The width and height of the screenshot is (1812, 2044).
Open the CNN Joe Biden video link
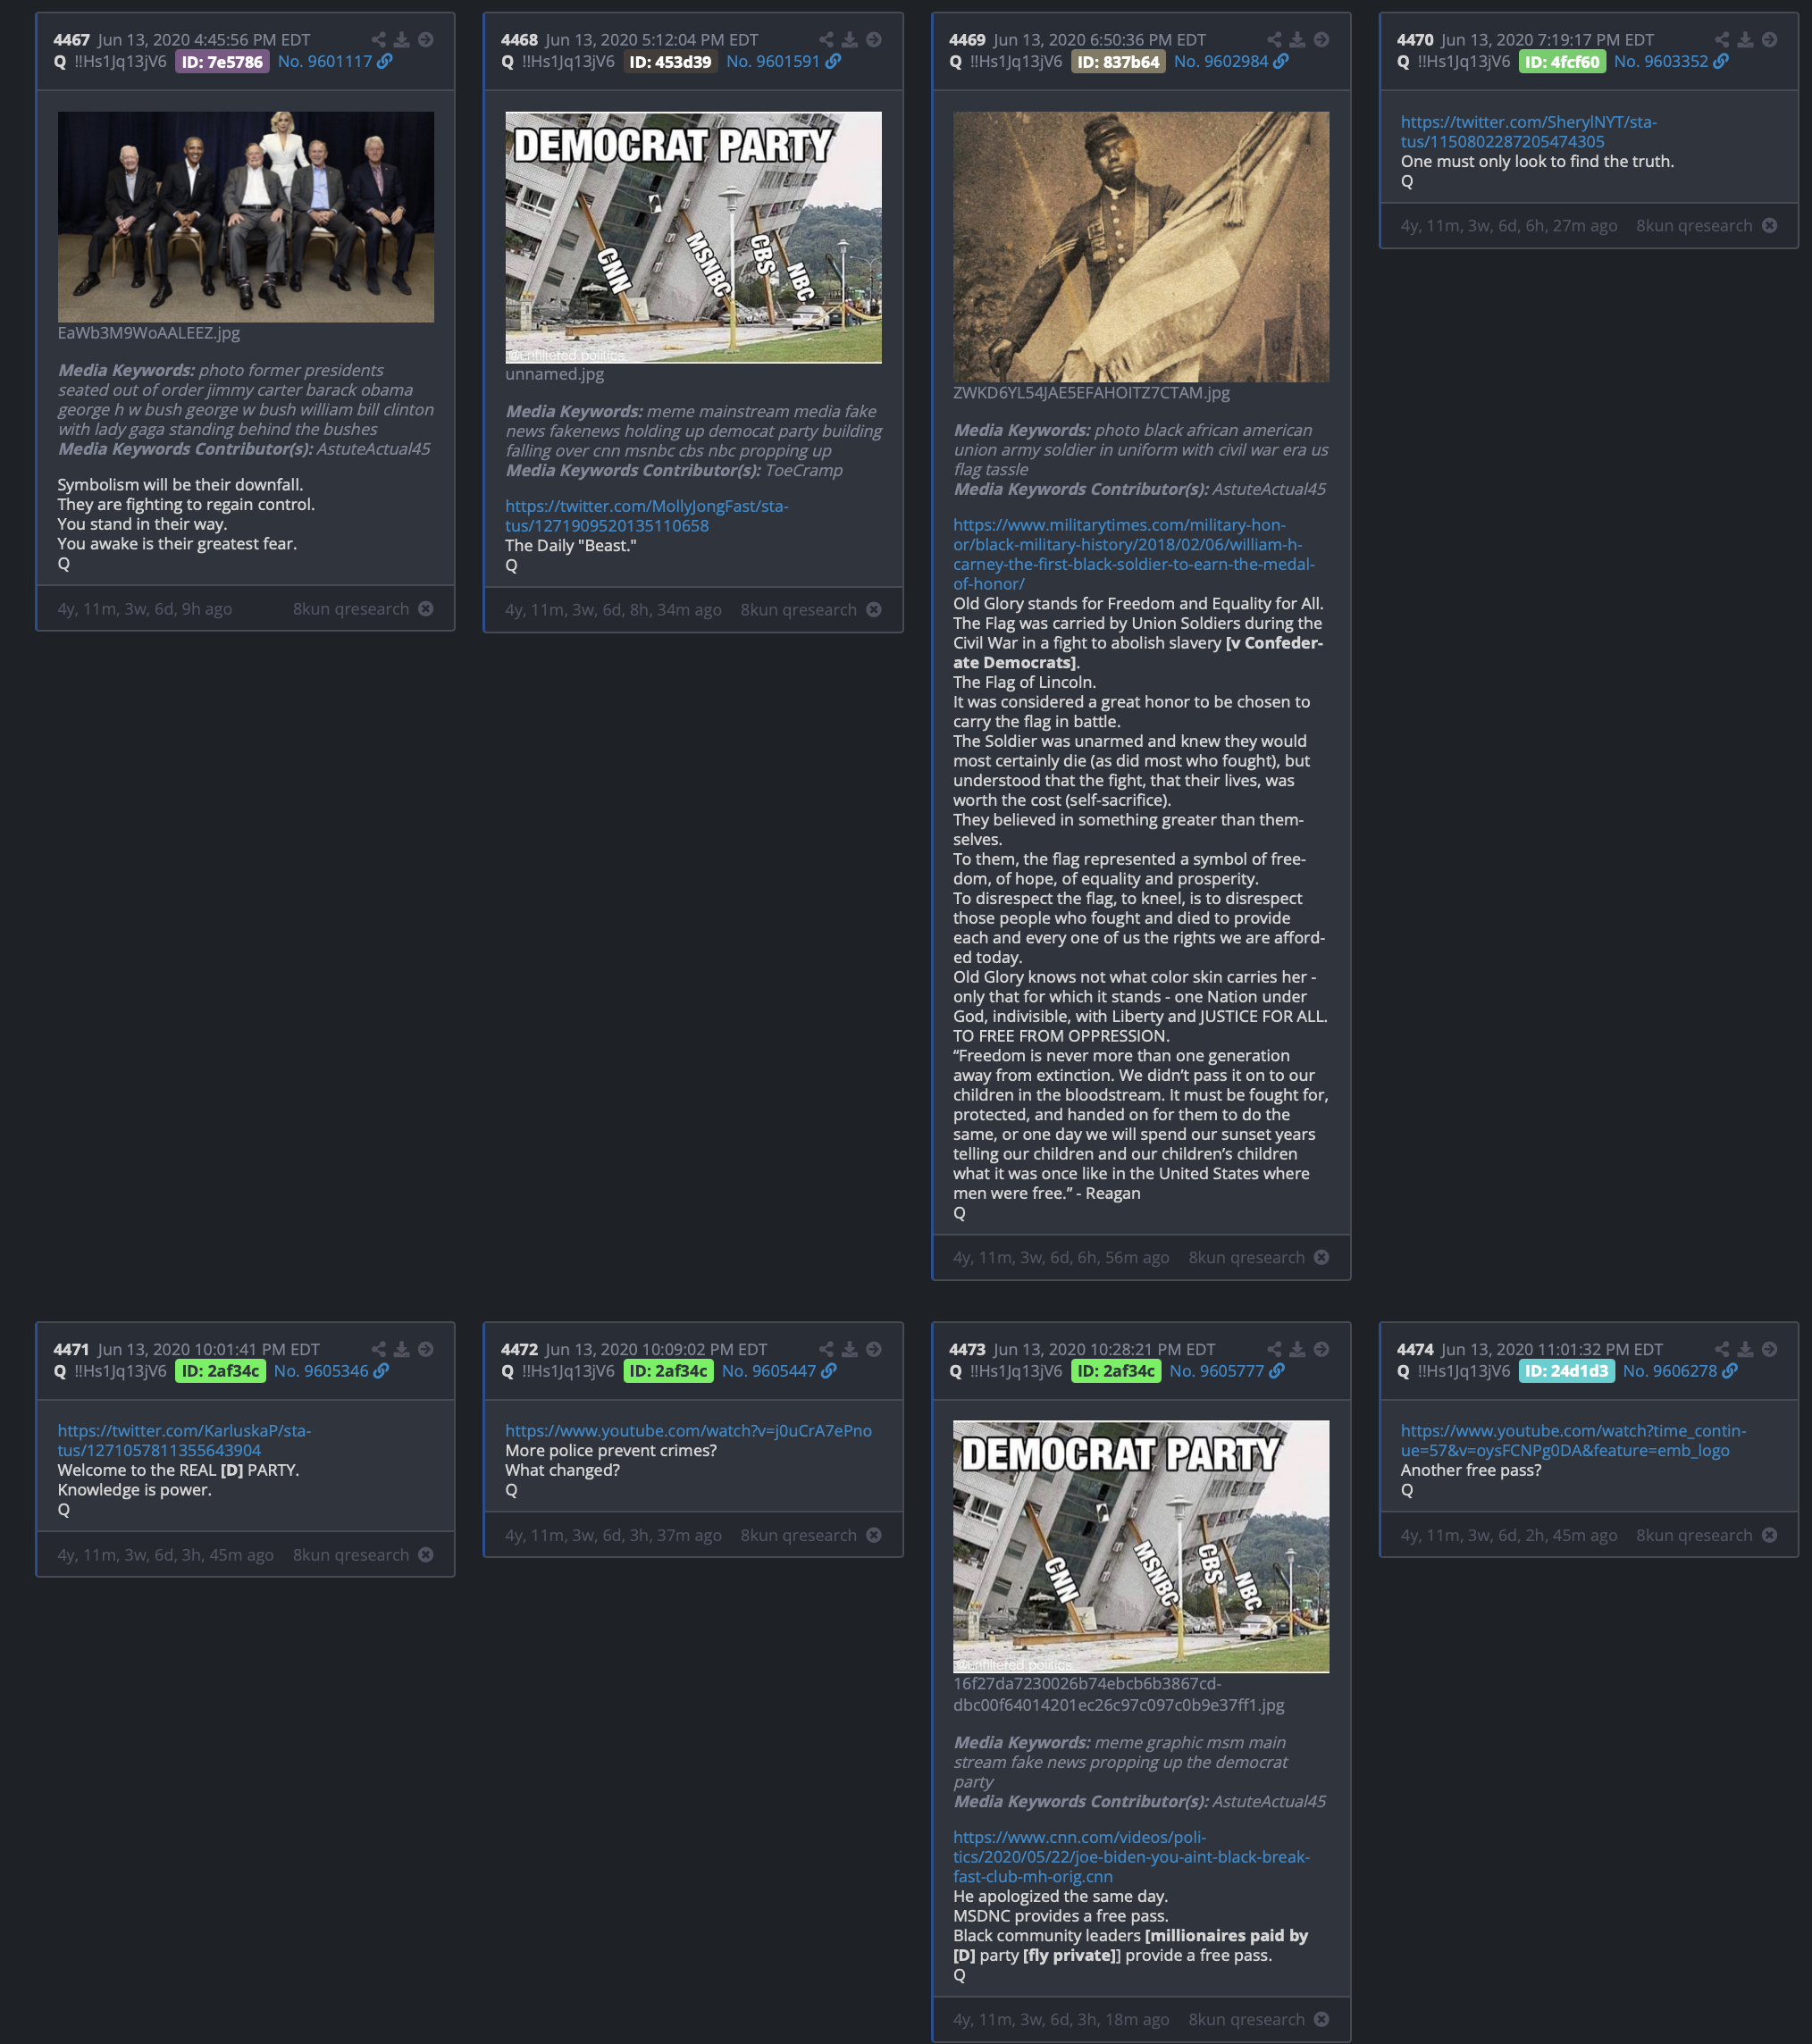1131,1857
